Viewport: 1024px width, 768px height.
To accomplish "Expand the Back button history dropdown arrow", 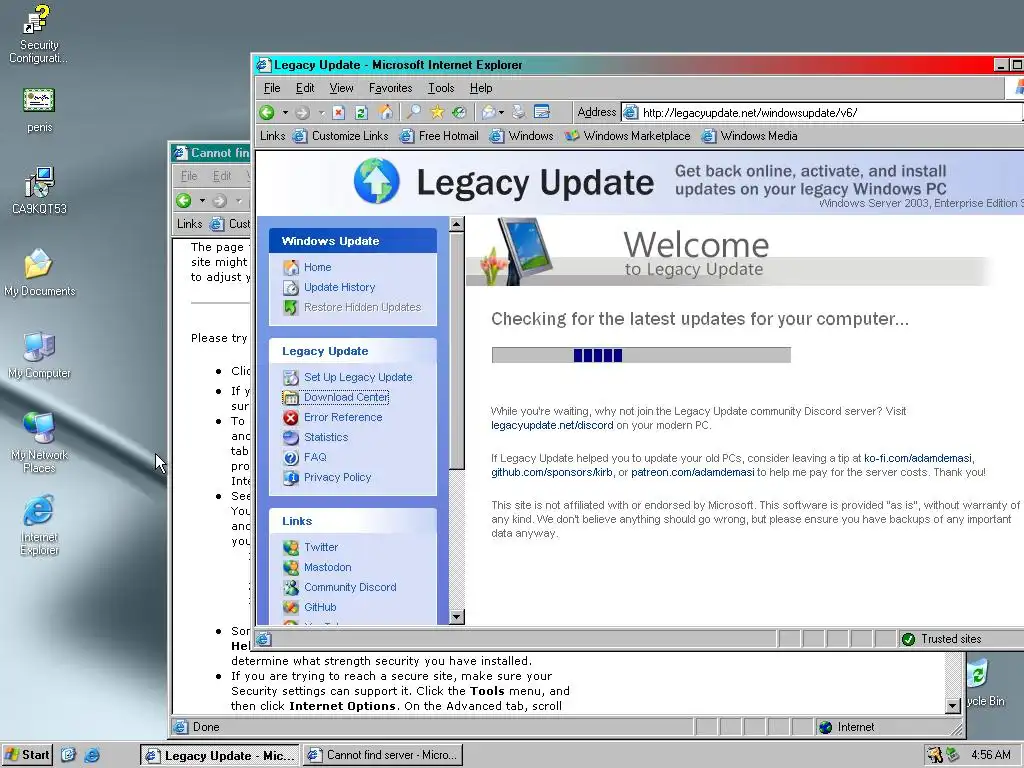I will [x=285, y=112].
